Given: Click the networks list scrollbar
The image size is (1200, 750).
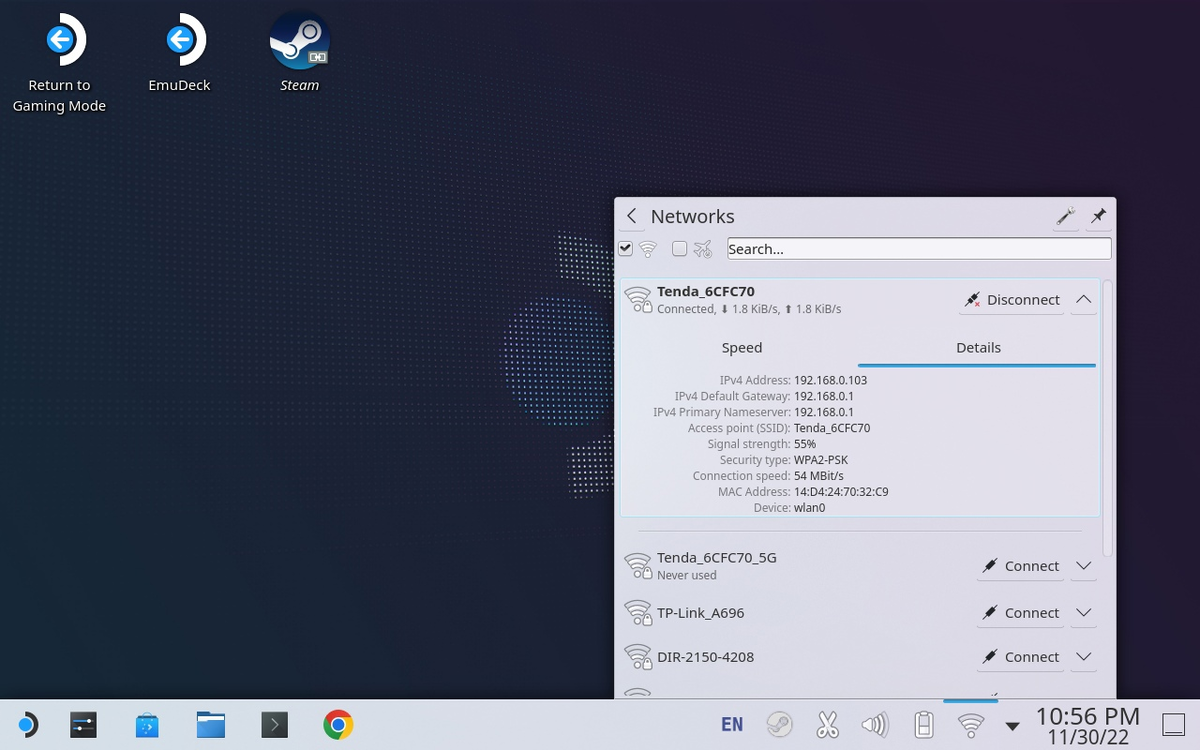Looking at the screenshot, I should tap(1107, 418).
